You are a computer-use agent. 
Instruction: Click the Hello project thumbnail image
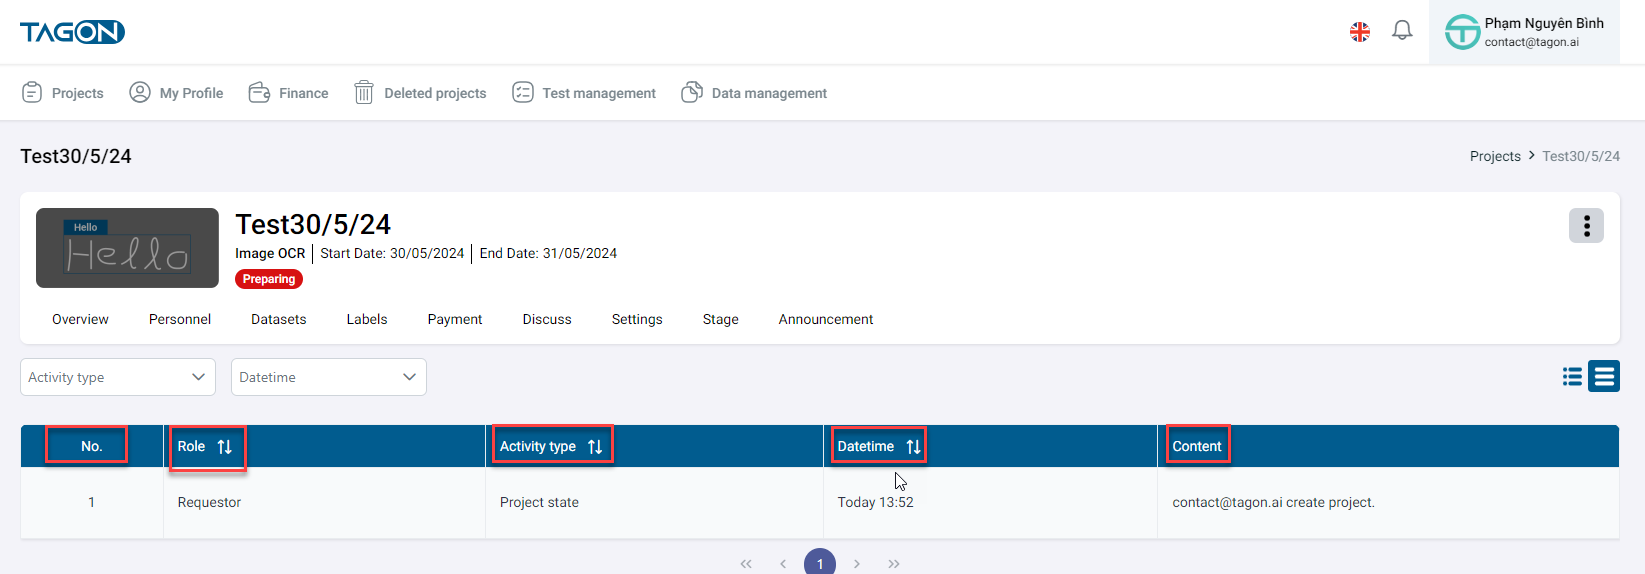[127, 248]
